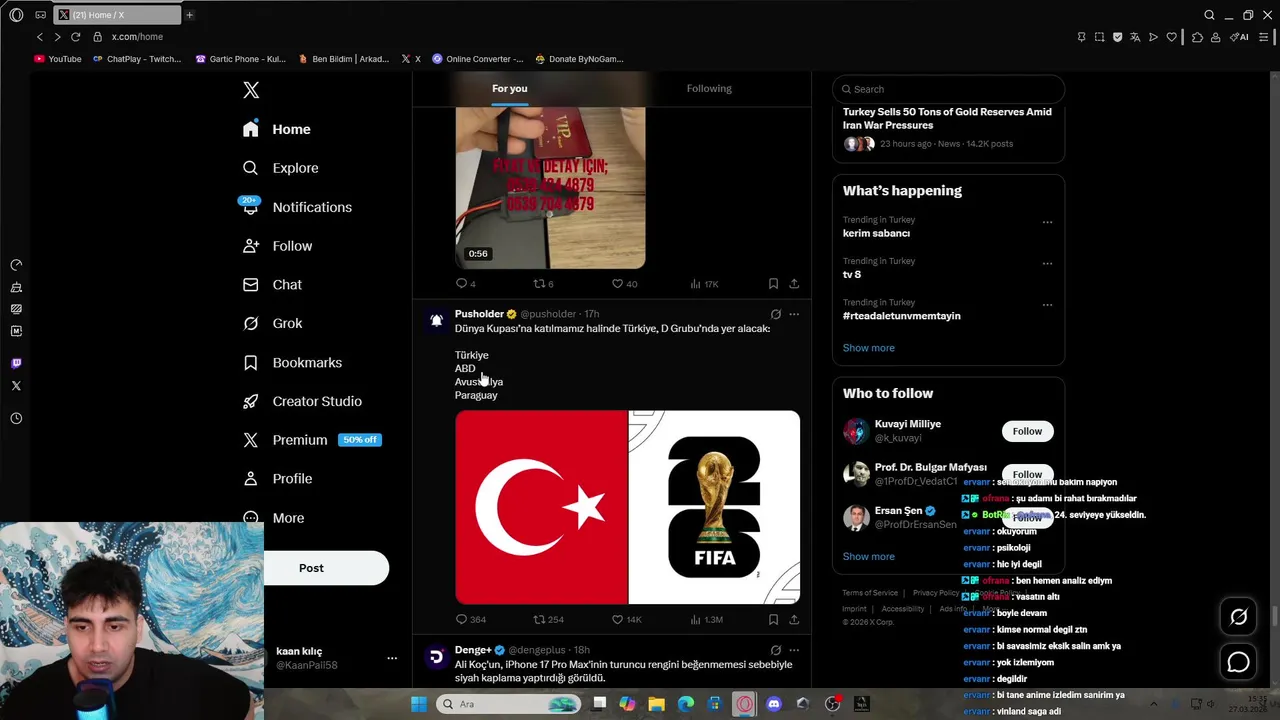1280x720 pixels.
Task: Expand the More menu
Action: point(275,518)
